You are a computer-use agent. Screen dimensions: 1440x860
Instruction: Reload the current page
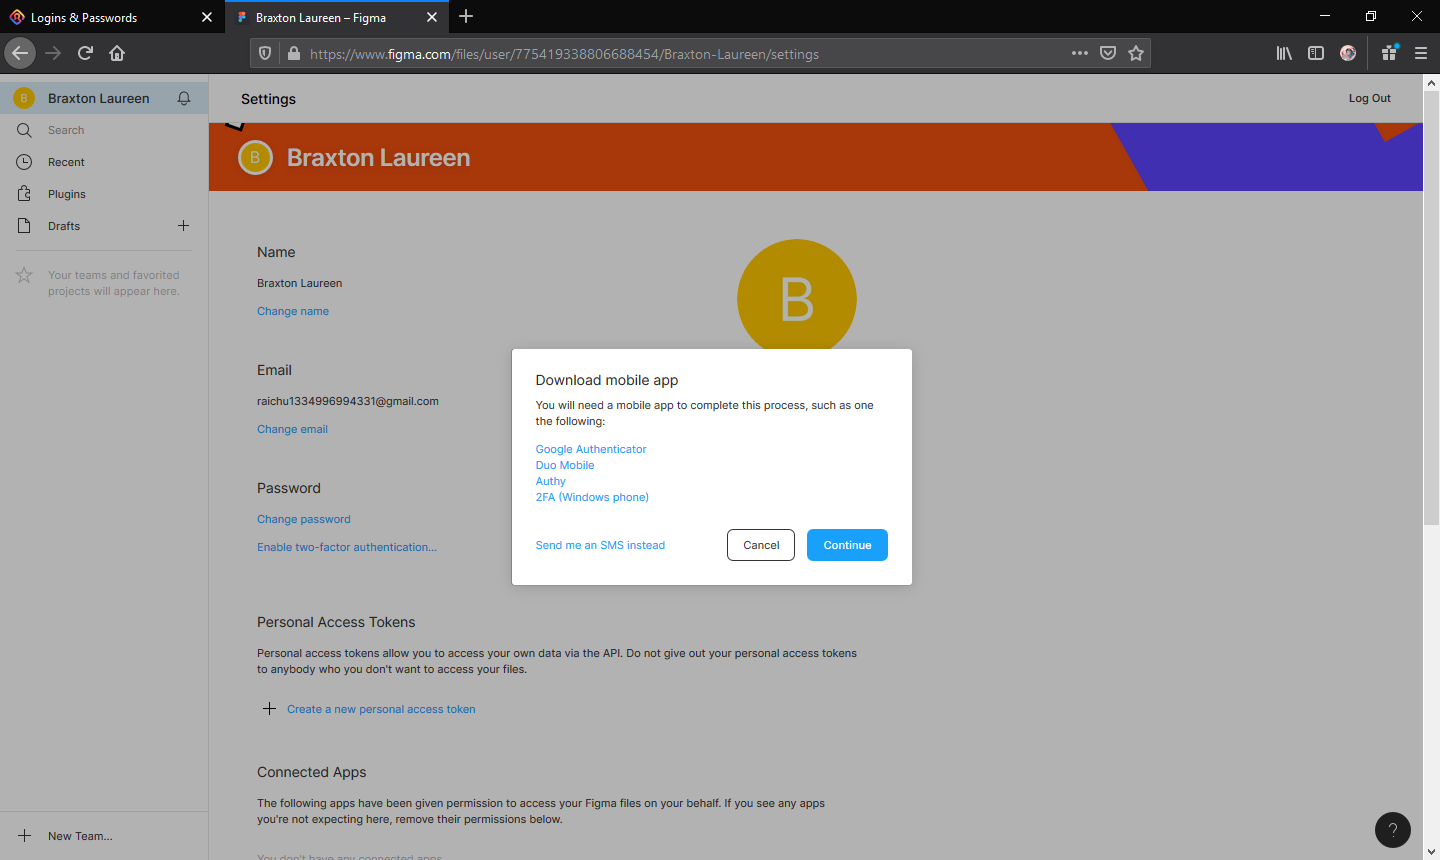click(x=85, y=53)
